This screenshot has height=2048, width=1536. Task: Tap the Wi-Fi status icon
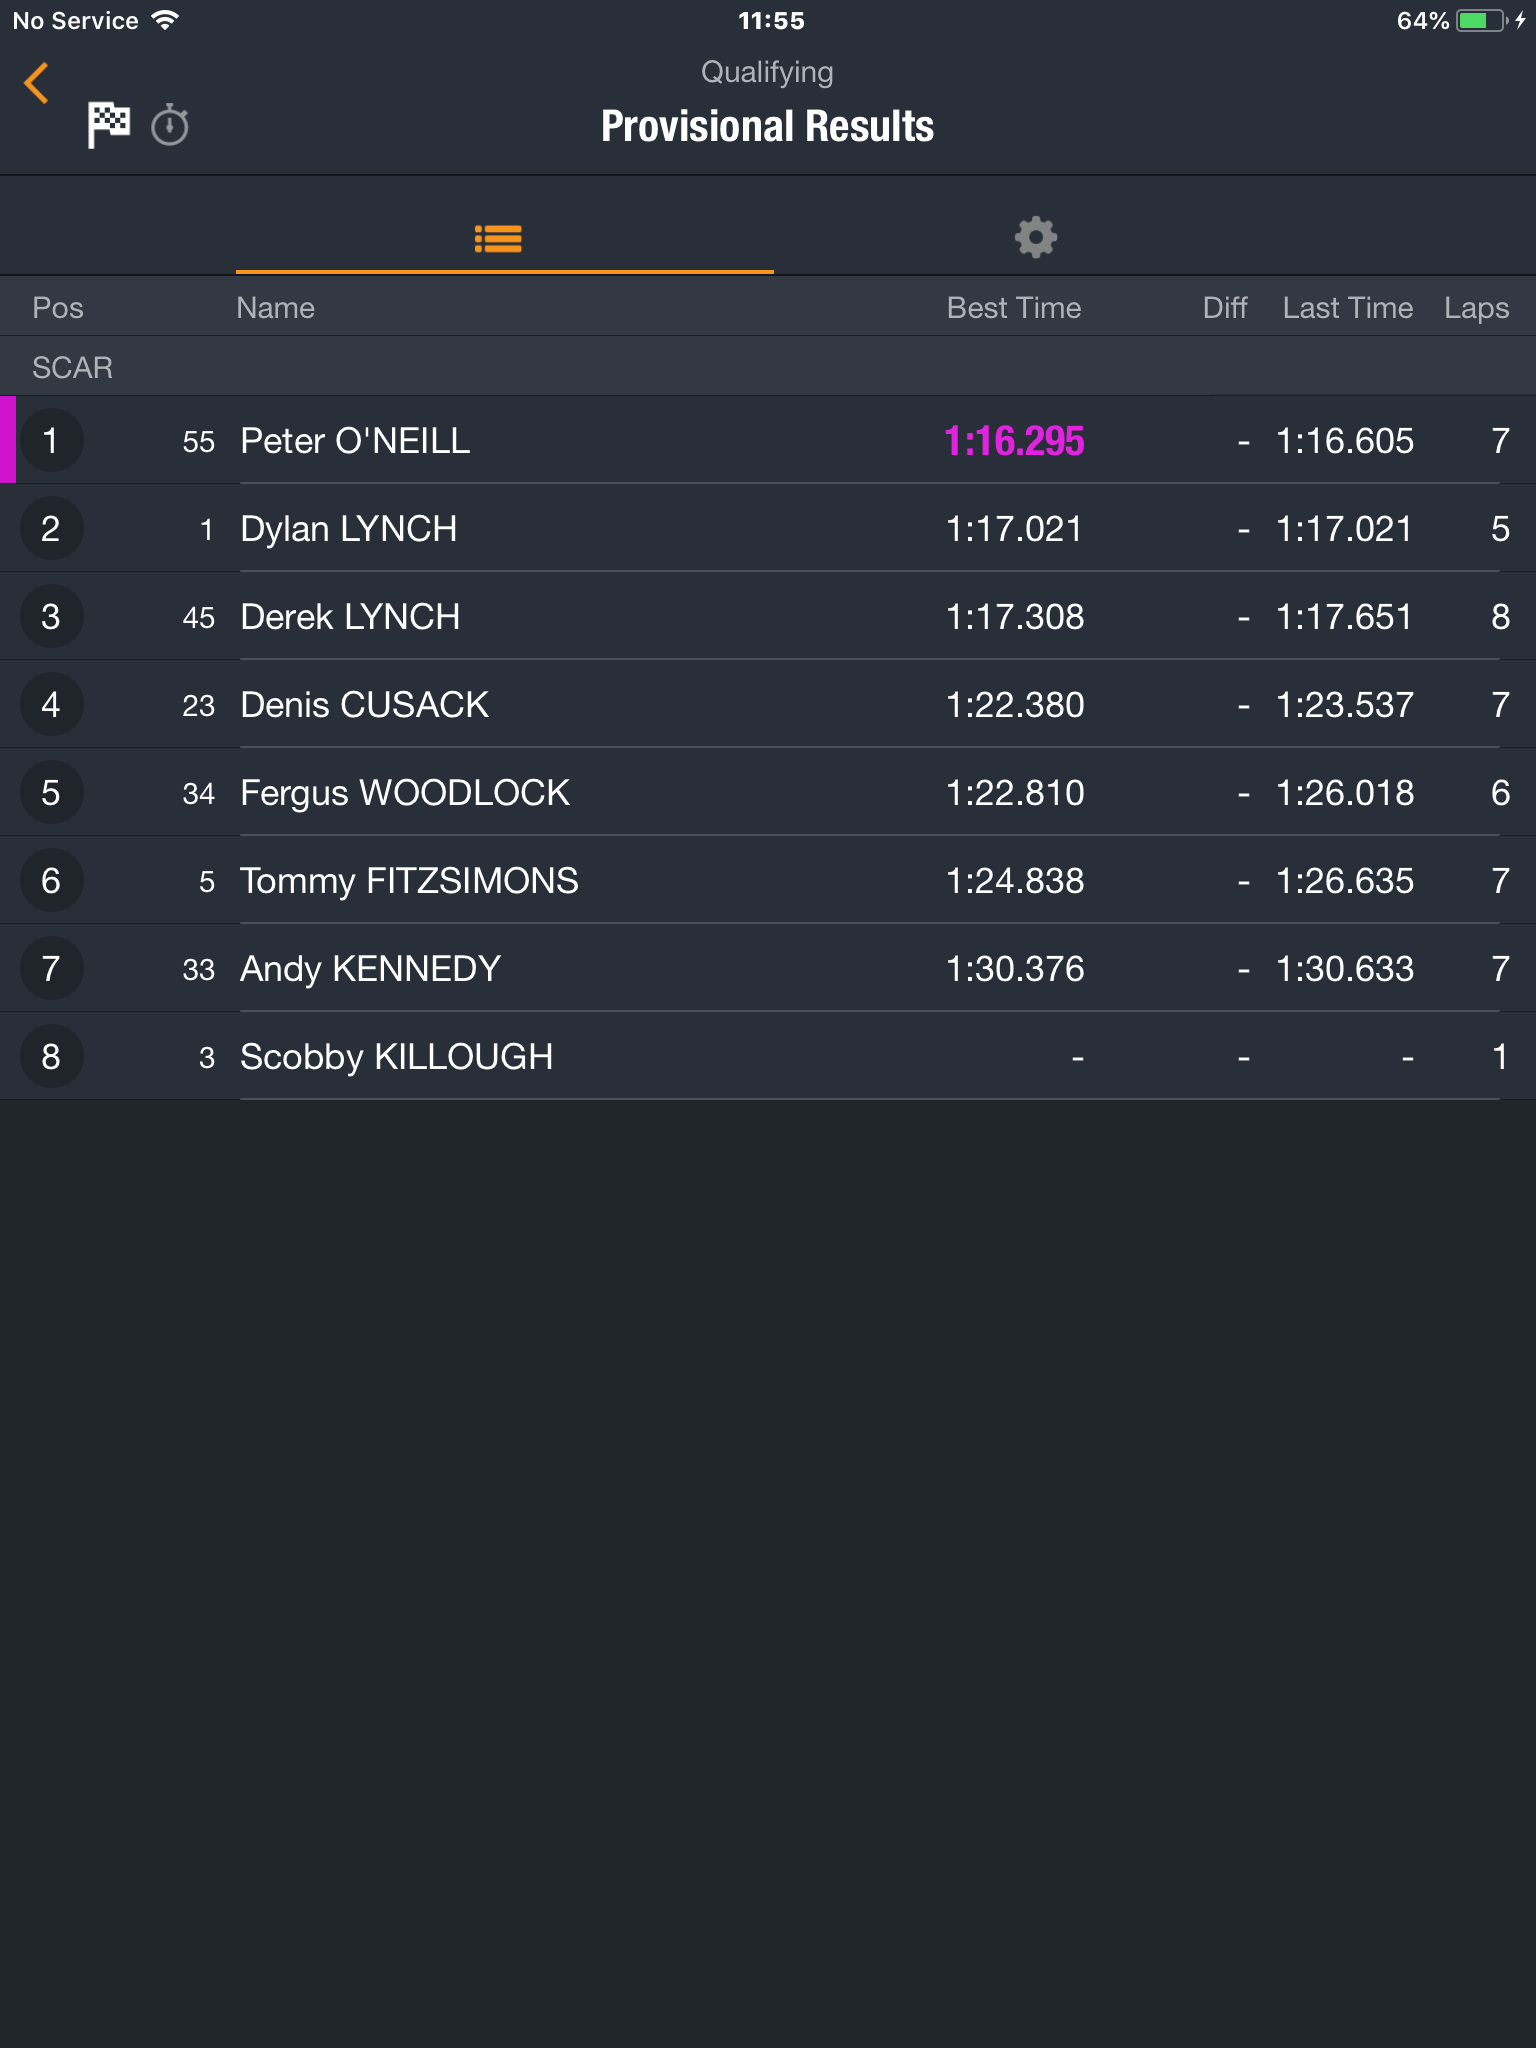coord(165,20)
